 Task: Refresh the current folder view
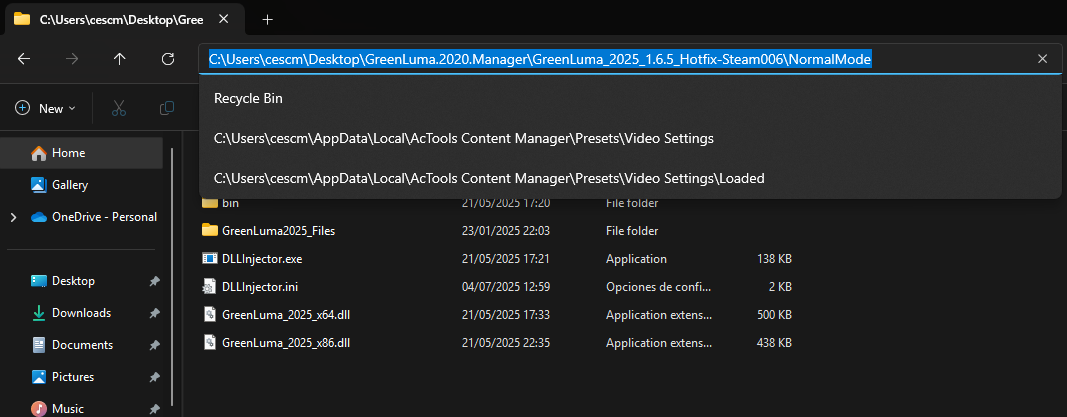tap(168, 59)
